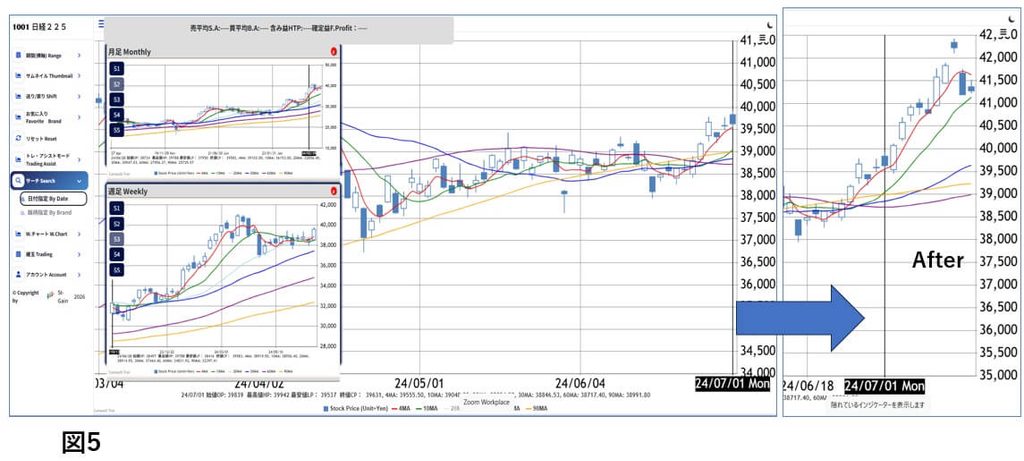Click the 週足 Weekly panel title bar
Screen dimensions: 1024x461
coord(222,191)
